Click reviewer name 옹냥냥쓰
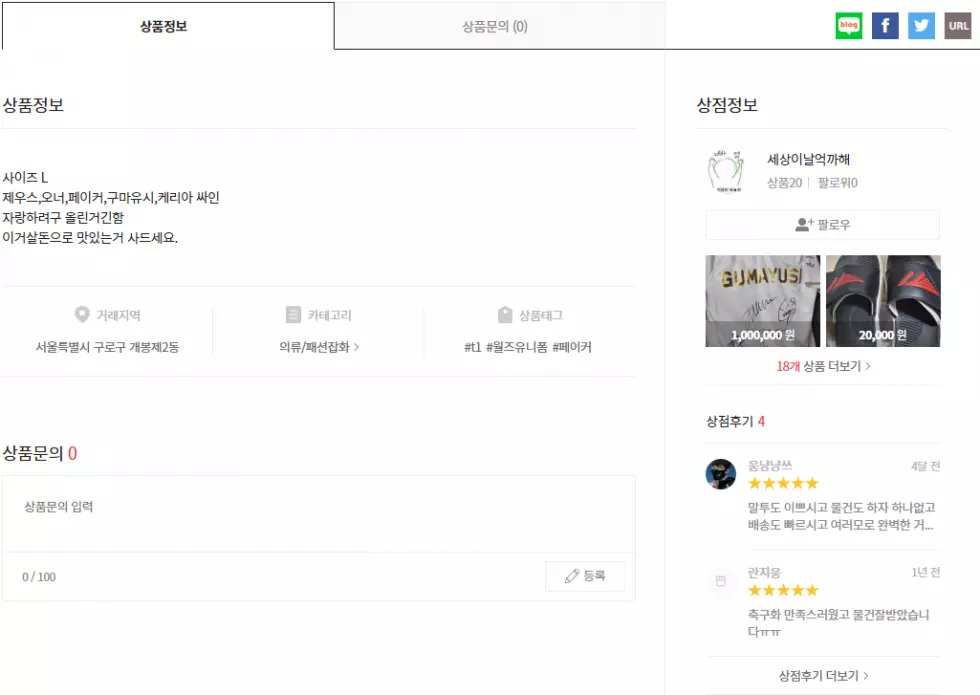Screen dimensions: 980x695 pos(770,466)
